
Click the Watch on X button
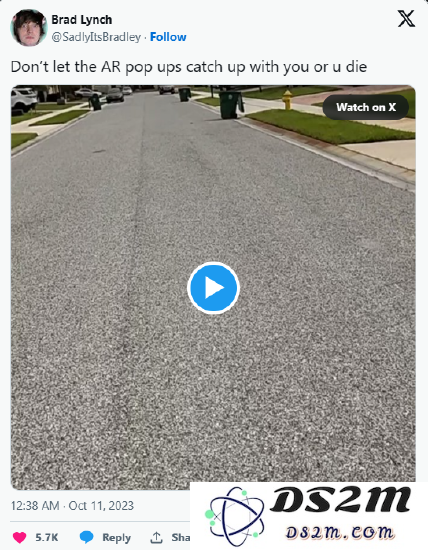(366, 107)
